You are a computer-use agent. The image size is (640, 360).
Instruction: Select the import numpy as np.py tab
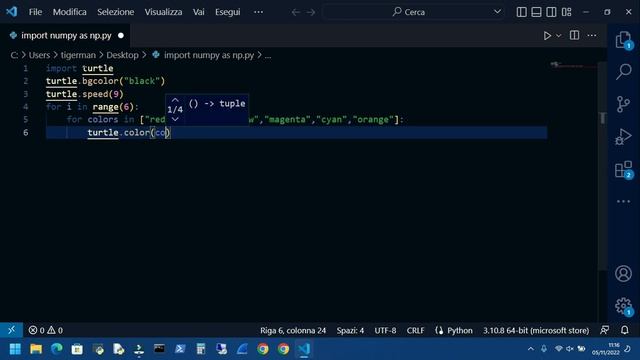66,36
